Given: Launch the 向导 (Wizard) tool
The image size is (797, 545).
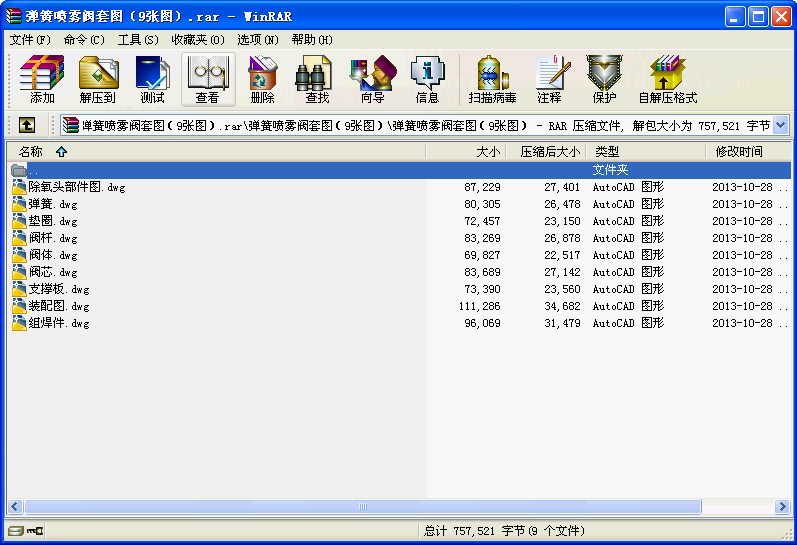Looking at the screenshot, I should pos(372,81).
